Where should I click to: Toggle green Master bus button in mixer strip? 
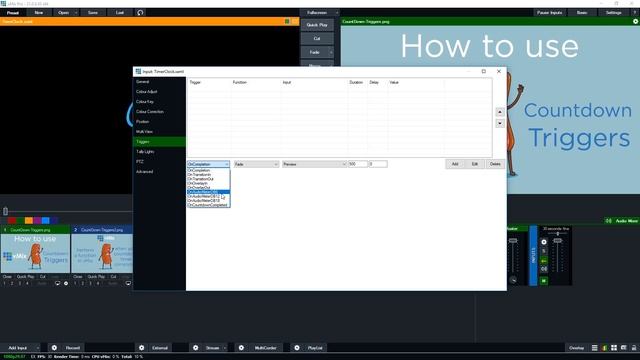click(x=544, y=260)
